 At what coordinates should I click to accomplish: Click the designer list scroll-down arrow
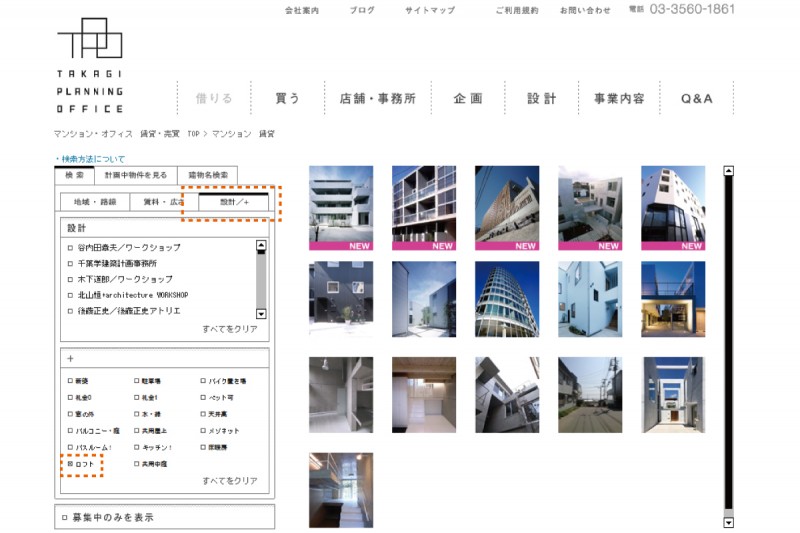click(x=261, y=314)
